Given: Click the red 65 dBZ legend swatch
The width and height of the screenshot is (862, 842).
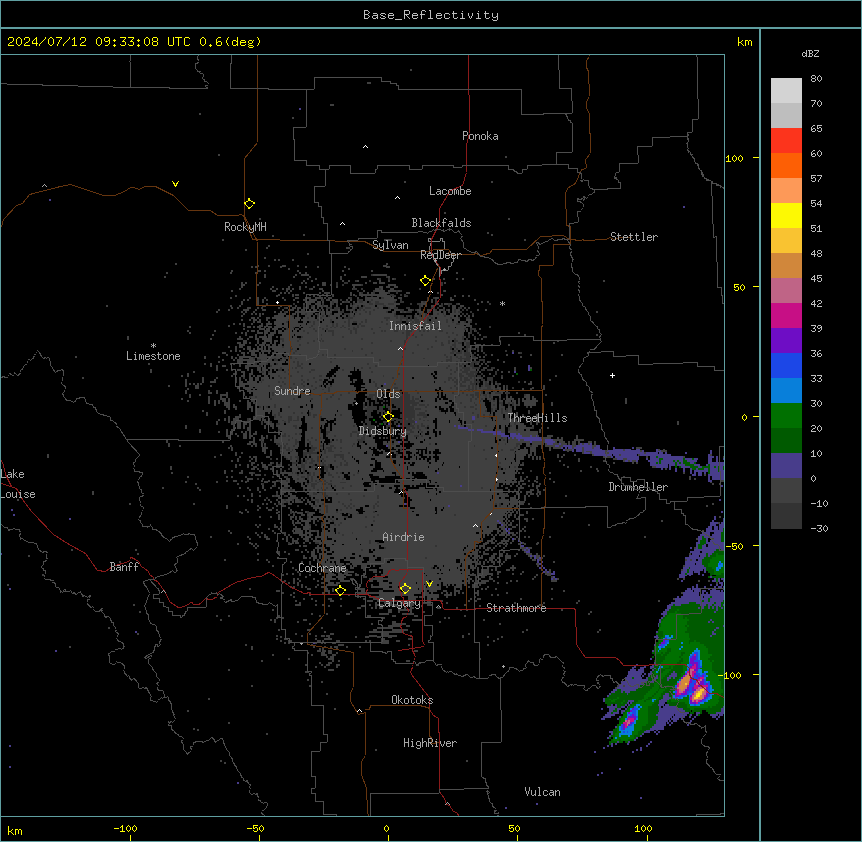Looking at the screenshot, I should (786, 140).
